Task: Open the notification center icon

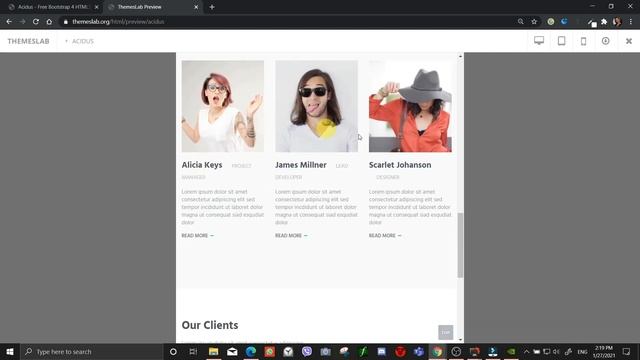Action: tap(626, 351)
